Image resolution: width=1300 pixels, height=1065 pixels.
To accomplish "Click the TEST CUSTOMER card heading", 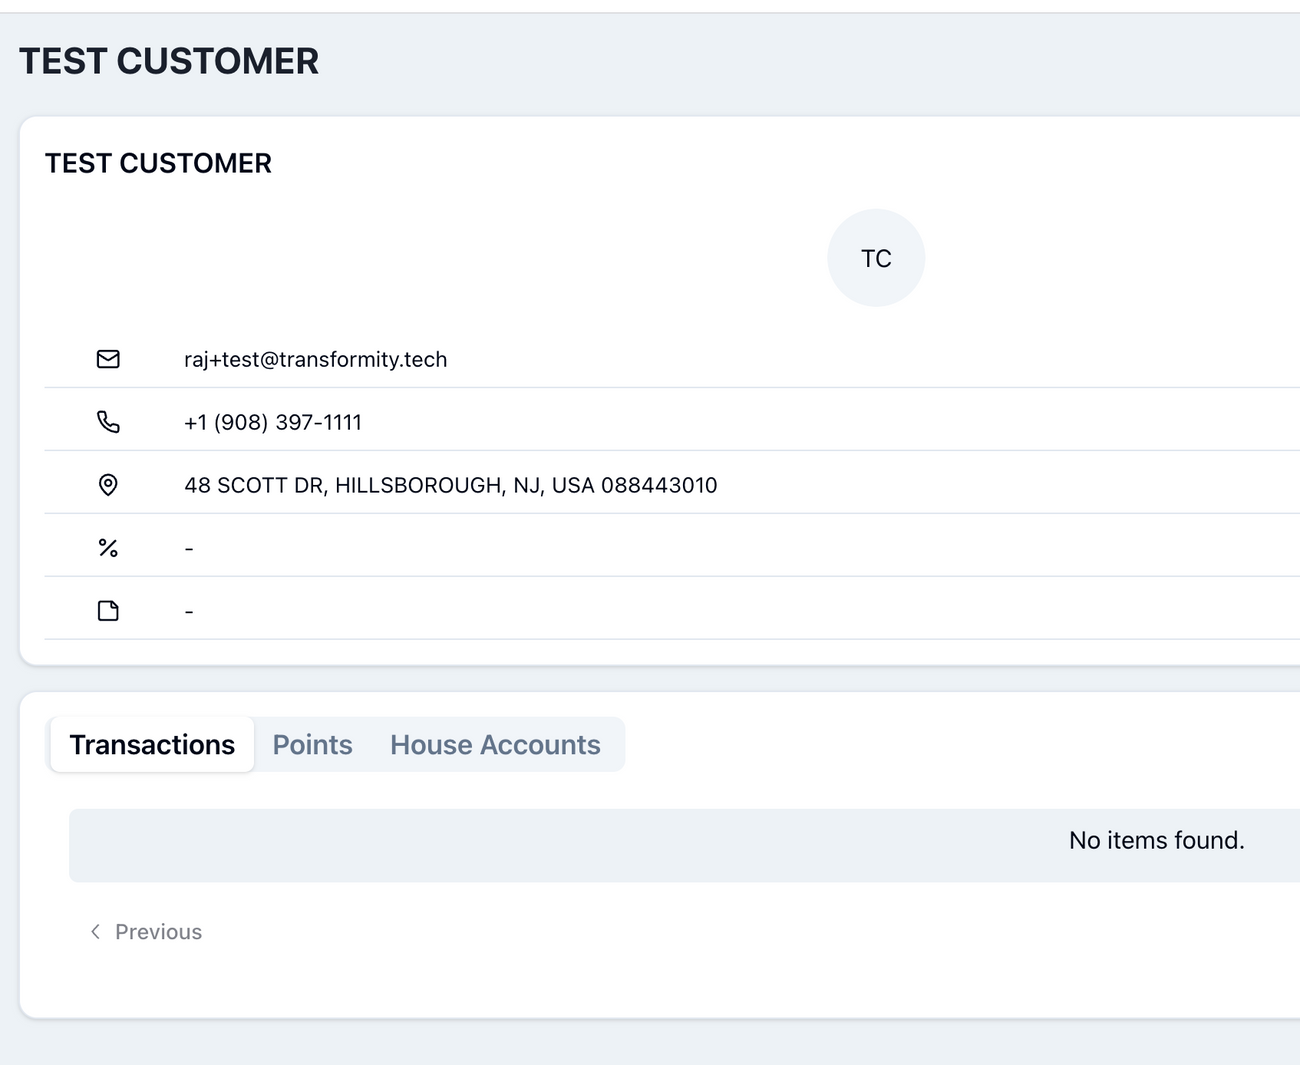I will (x=158, y=163).
